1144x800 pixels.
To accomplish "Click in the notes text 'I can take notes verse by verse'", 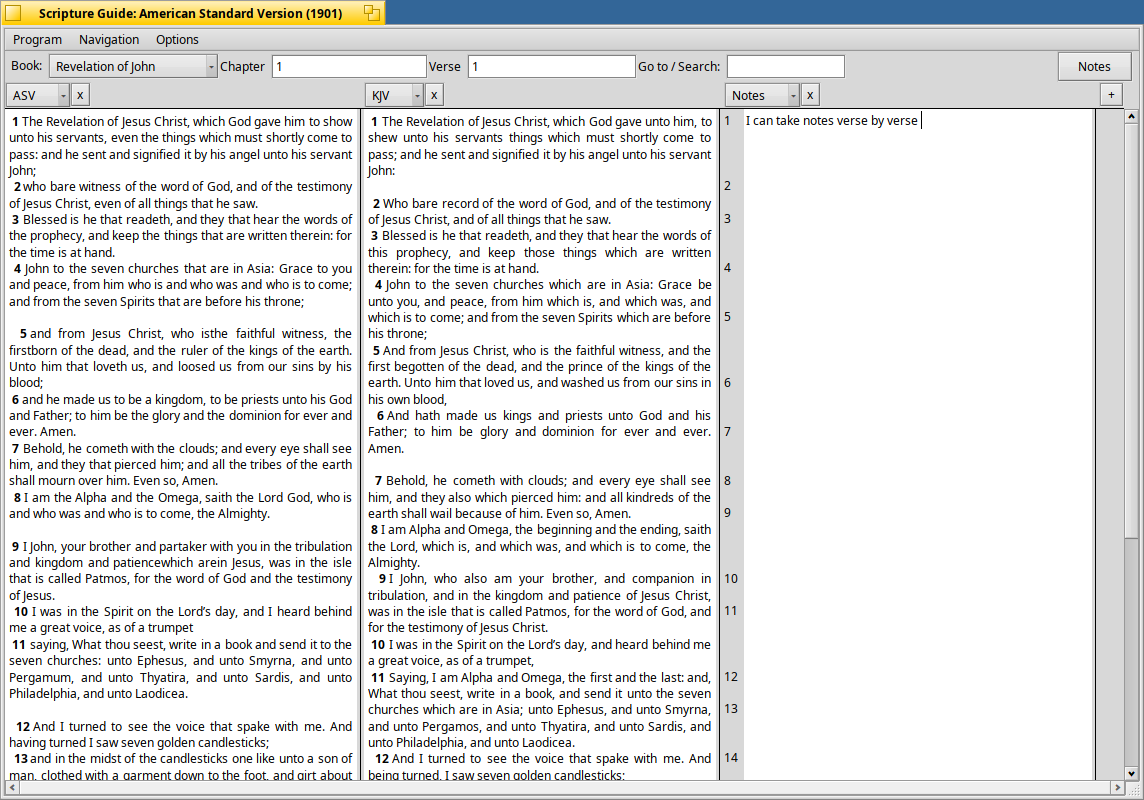I will click(x=831, y=120).
